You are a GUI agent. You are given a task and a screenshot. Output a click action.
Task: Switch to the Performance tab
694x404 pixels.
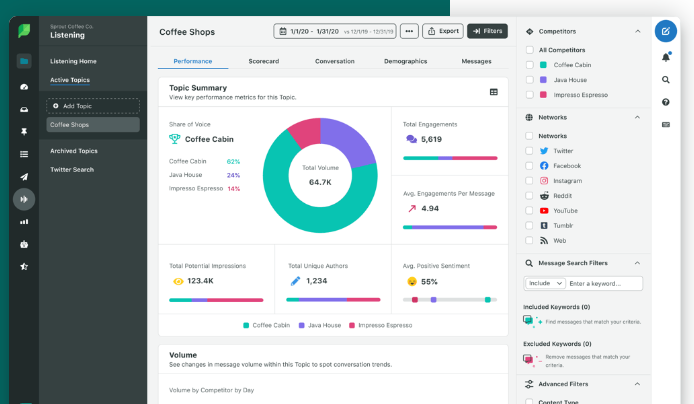pos(193,61)
